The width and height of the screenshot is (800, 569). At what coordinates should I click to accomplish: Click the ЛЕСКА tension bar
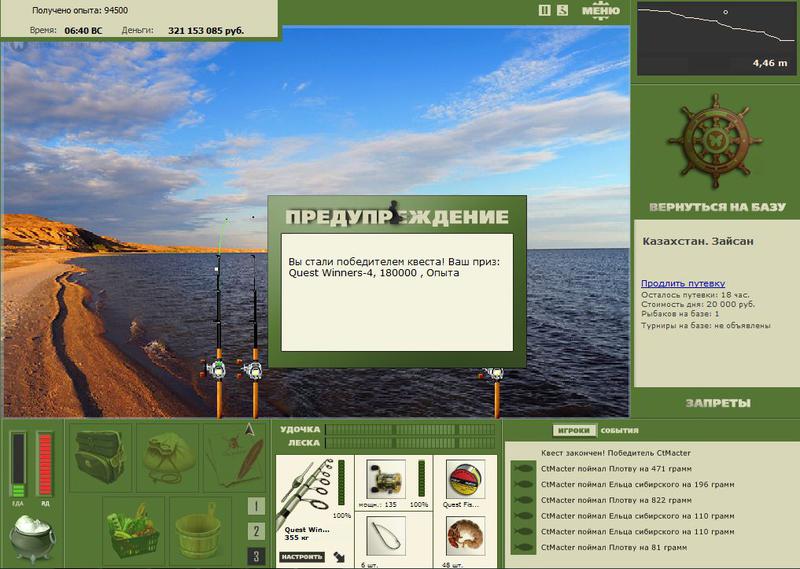pos(410,443)
